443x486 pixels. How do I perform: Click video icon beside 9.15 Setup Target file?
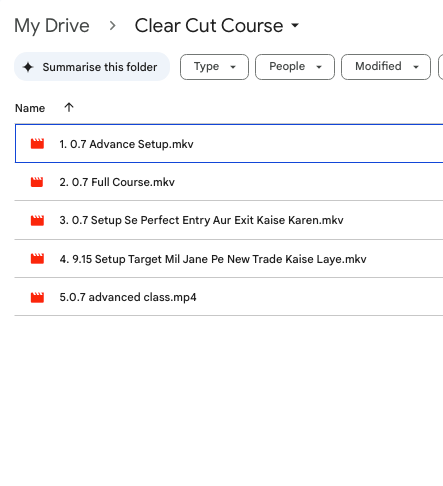tap(37, 259)
